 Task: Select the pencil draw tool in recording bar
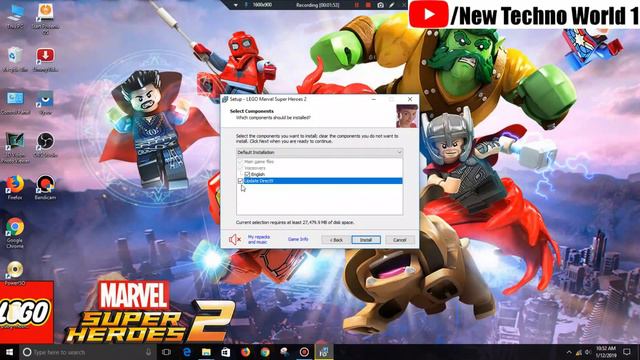392,5
